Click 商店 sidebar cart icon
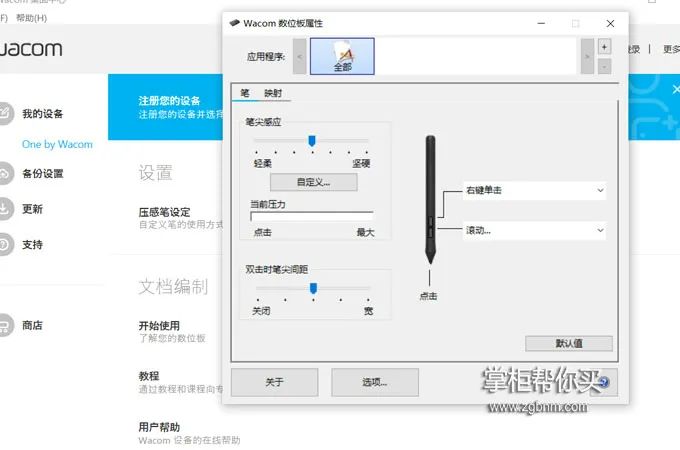Viewport: 680px width, 450px height. (4, 325)
